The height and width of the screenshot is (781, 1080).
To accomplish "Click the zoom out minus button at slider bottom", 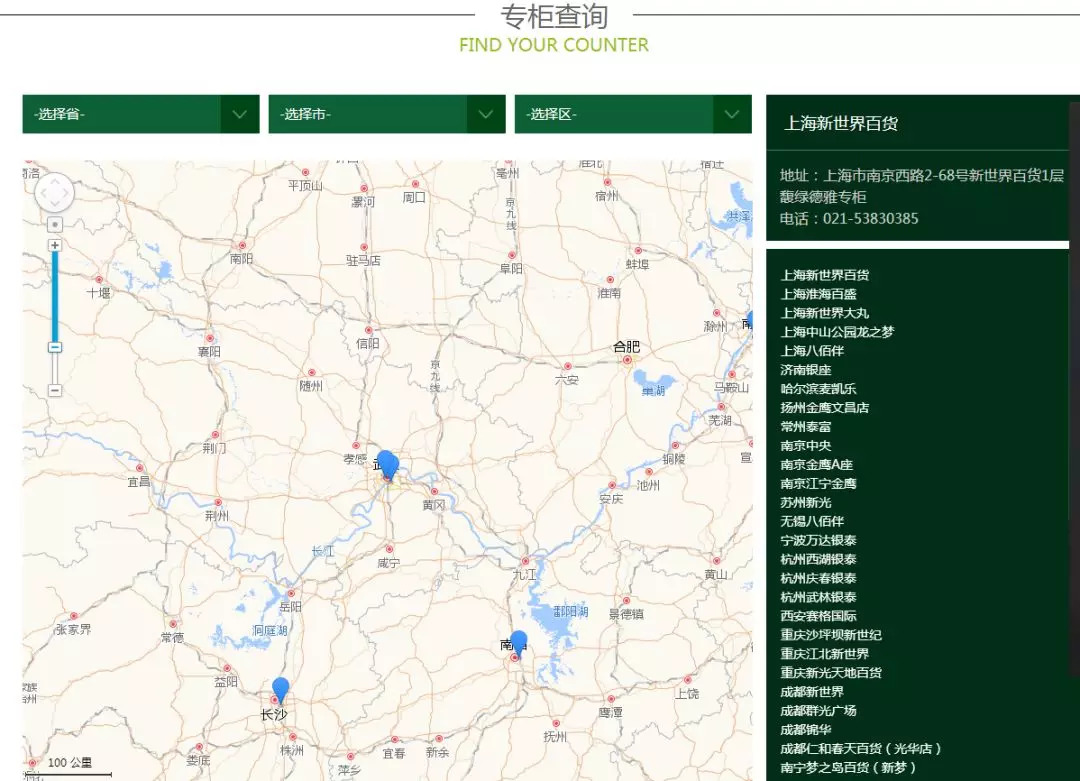I will point(55,390).
